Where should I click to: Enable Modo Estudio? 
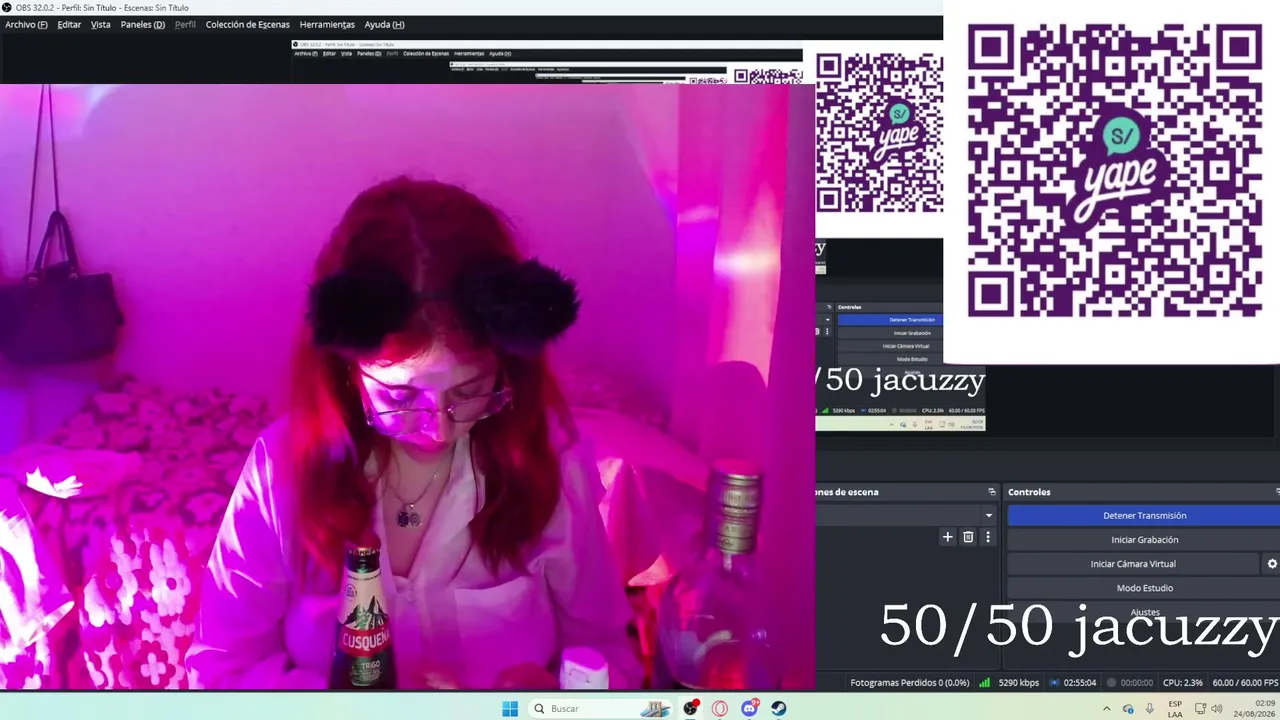point(1144,588)
